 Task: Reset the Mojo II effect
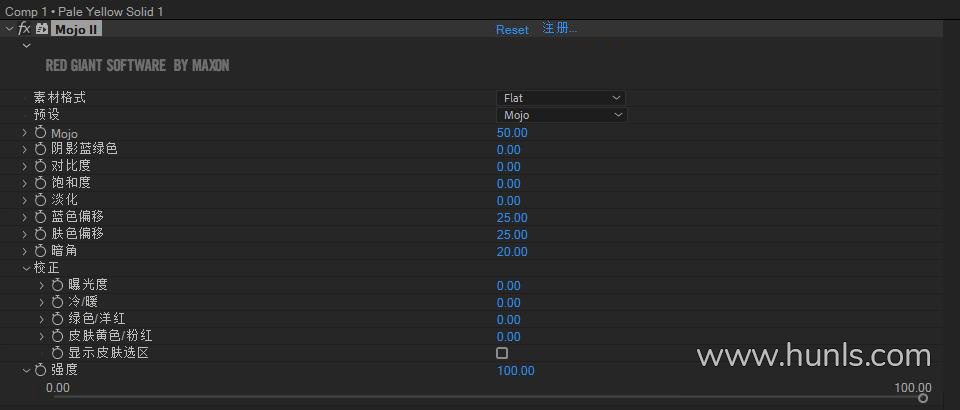pos(512,30)
